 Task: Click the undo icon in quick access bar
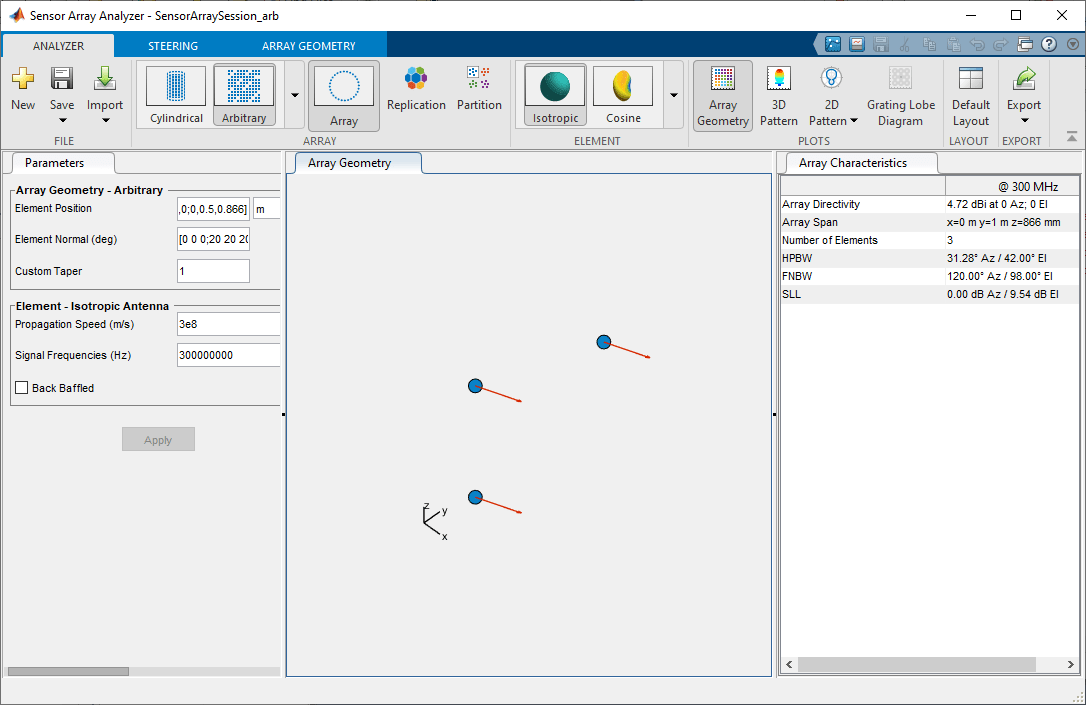click(977, 44)
